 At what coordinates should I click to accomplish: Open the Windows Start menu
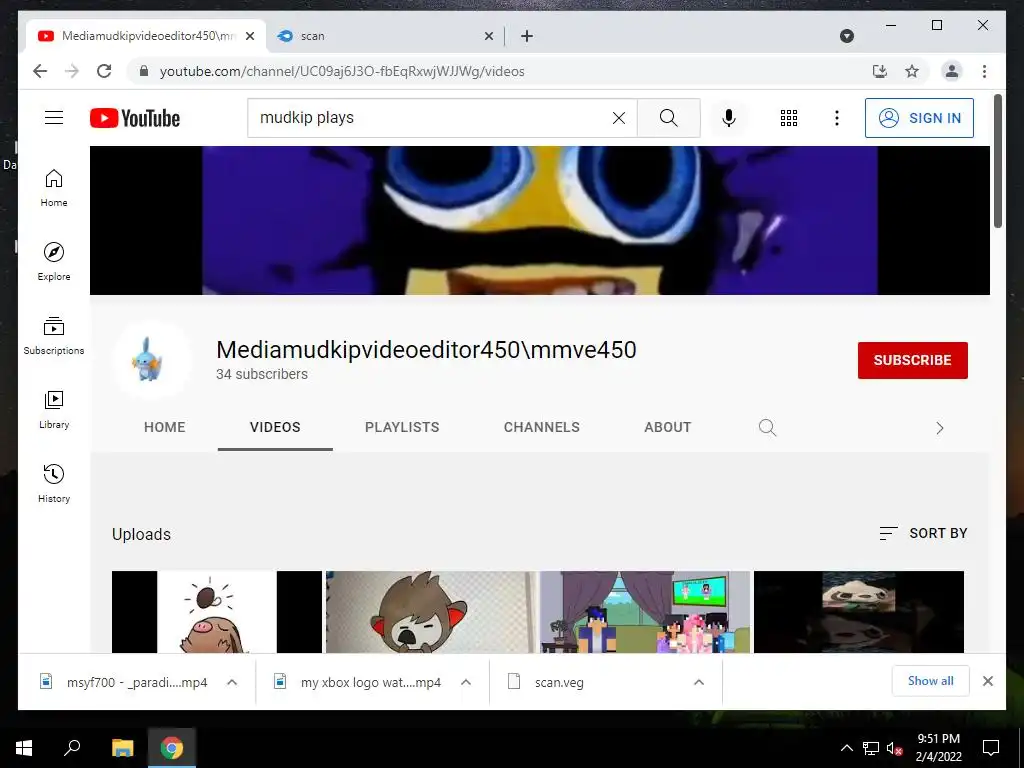pos(24,748)
